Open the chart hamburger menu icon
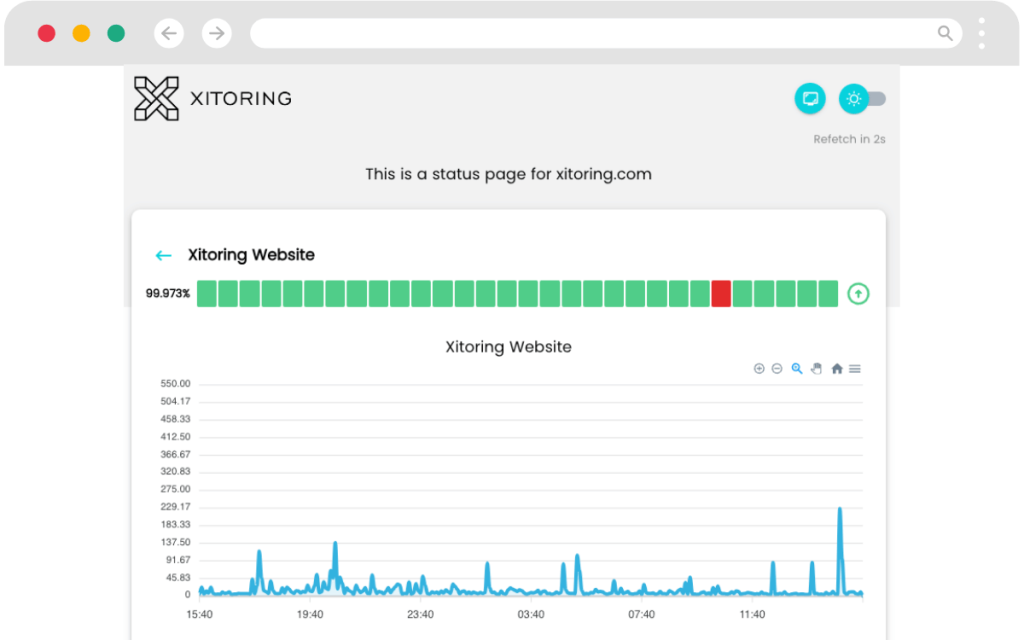Viewport: 1024px width, 640px height. 855,368
